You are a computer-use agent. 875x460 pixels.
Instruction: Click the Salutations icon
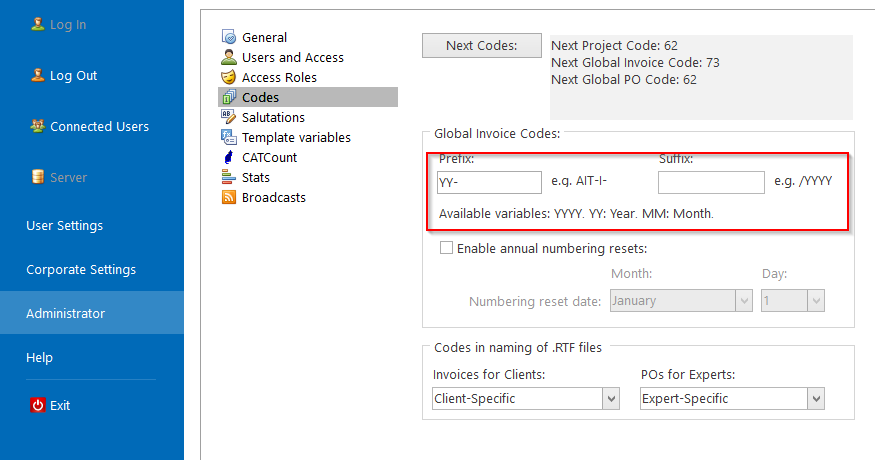point(229,117)
